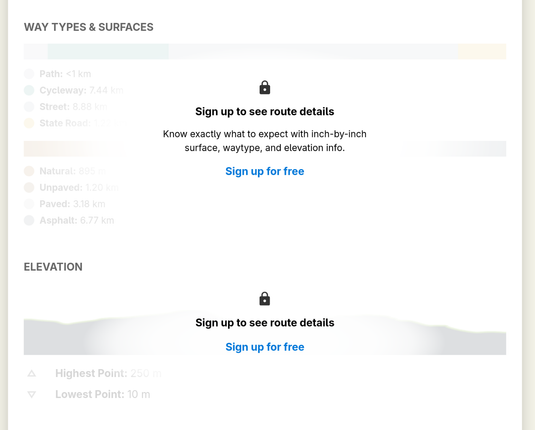Click the surfaces distribution bar
The height and width of the screenshot is (430, 535).
(x=265, y=149)
